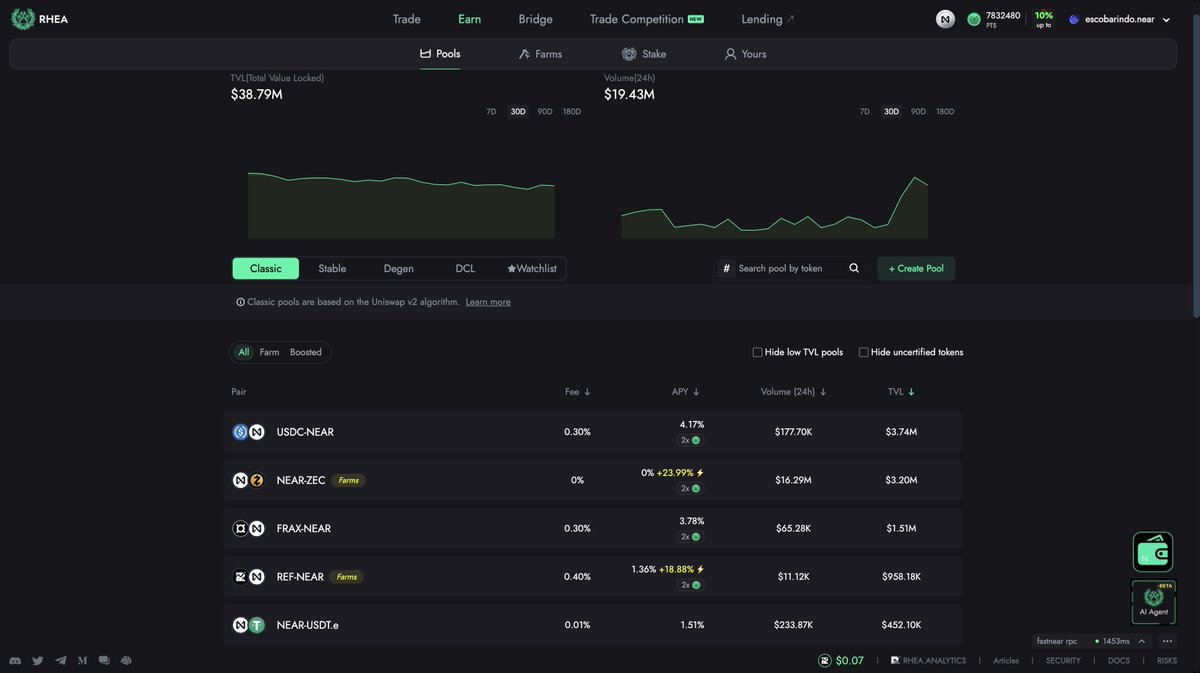
Task: Click the REF-NEAR token pair icons
Action: [248, 577]
